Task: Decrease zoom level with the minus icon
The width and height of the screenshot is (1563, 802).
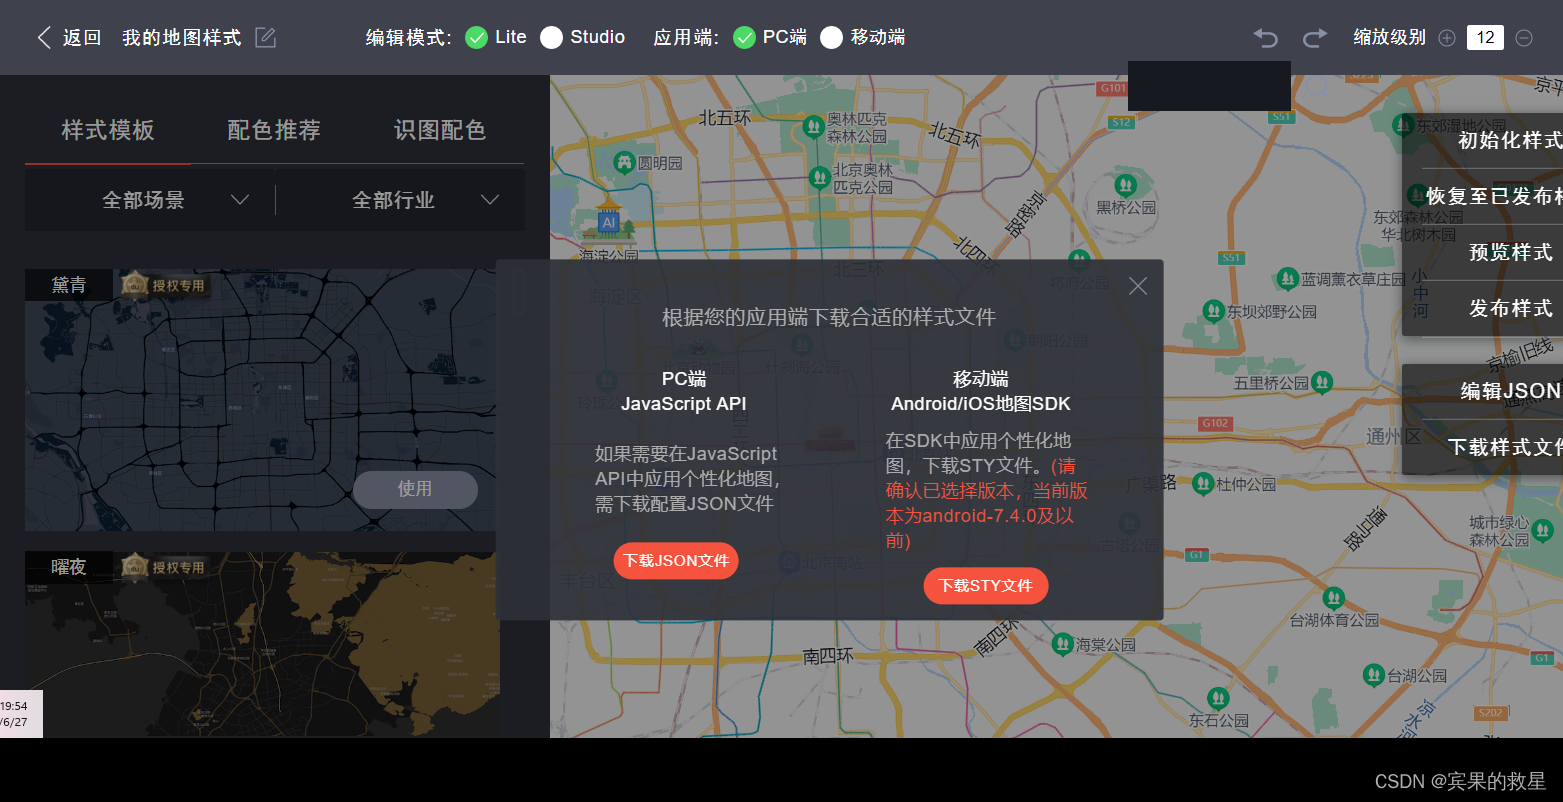Action: point(1524,37)
